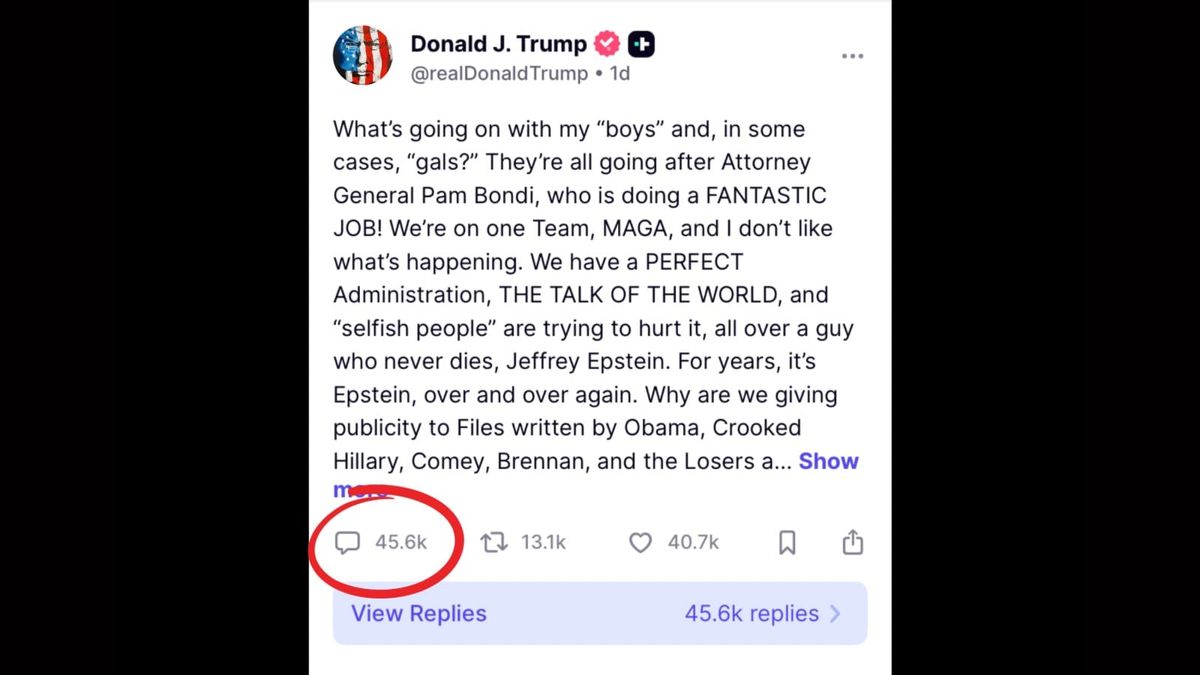The width and height of the screenshot is (1200, 675).
Task: Like the post using the heart icon
Action: point(640,541)
